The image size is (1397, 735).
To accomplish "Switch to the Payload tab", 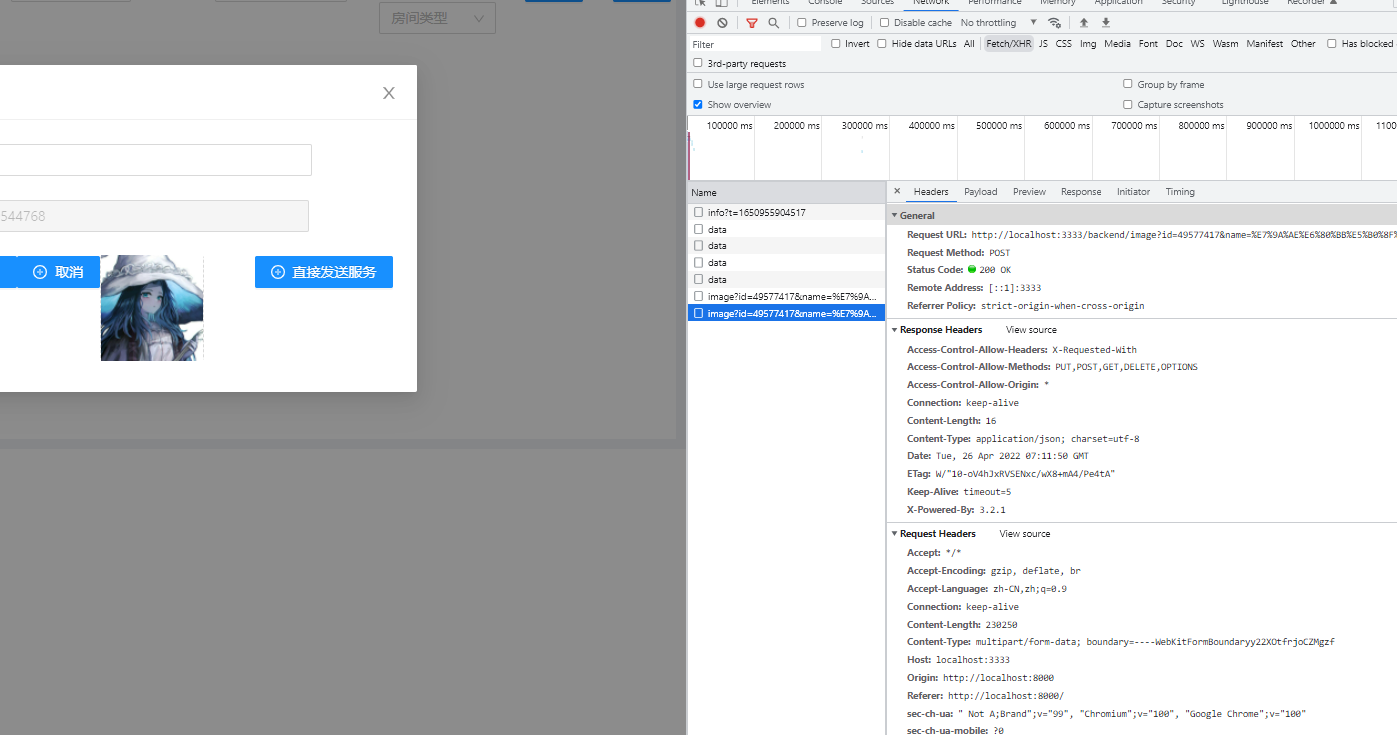I will (x=980, y=192).
